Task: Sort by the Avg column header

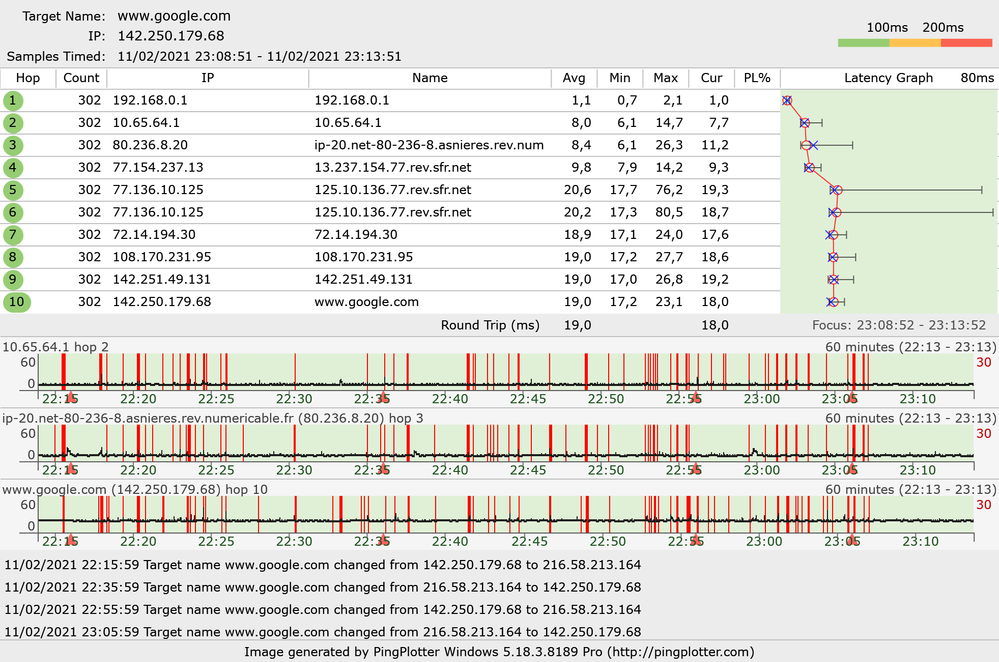Action: [x=574, y=78]
